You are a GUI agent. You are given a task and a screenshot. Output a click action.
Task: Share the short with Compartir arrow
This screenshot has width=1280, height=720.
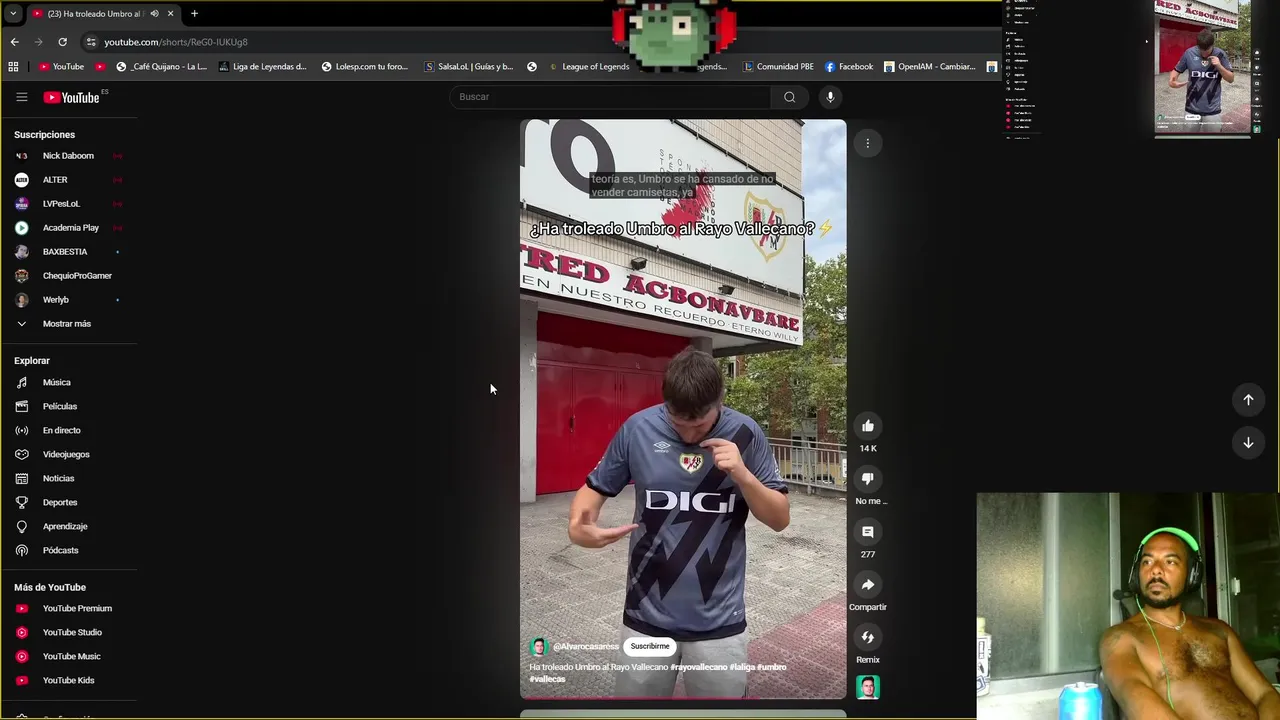868,585
